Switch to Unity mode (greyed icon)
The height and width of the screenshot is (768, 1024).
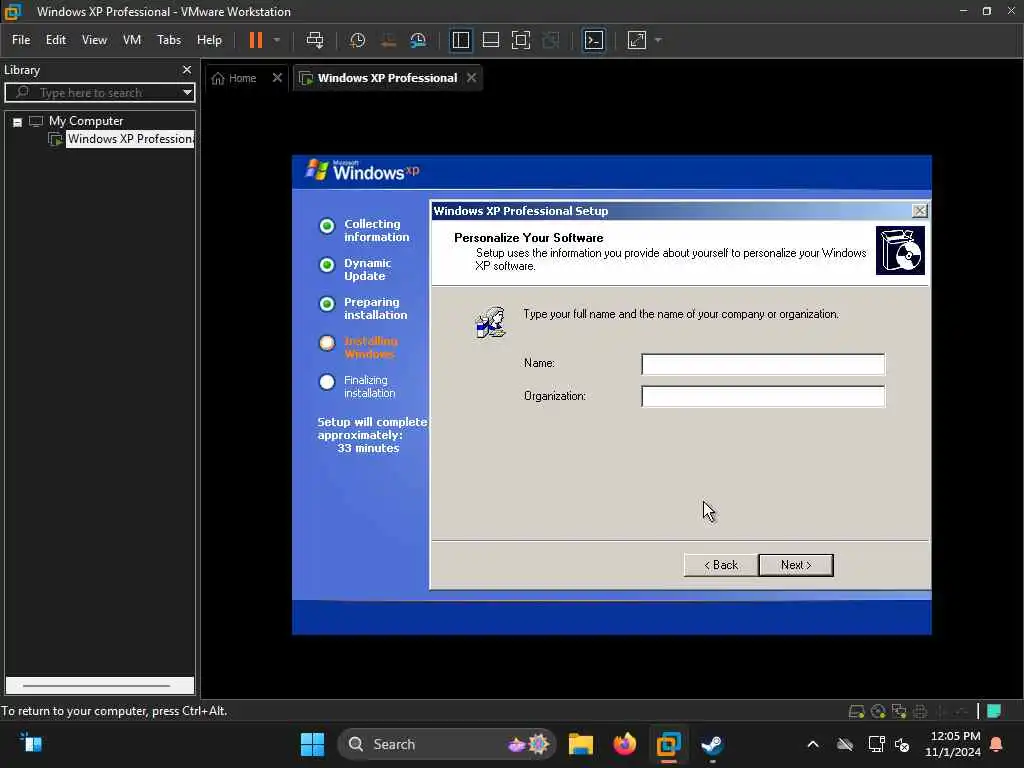coord(551,40)
